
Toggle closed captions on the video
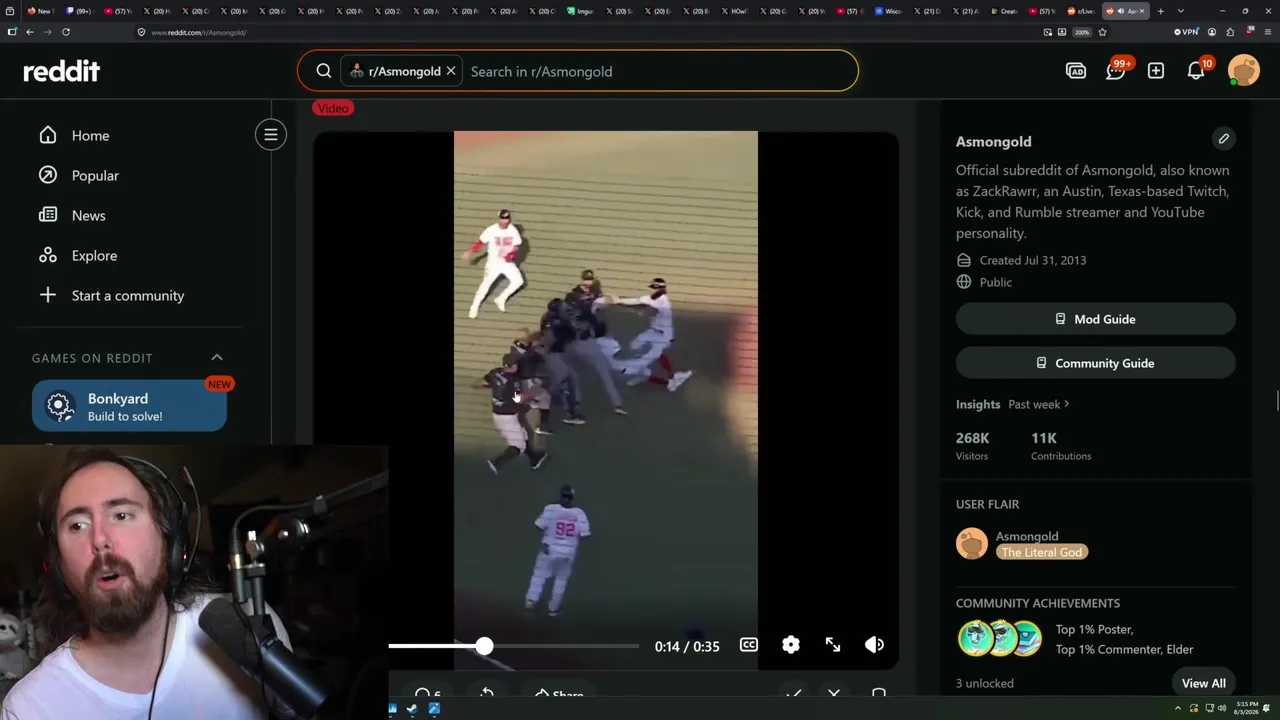tap(749, 645)
